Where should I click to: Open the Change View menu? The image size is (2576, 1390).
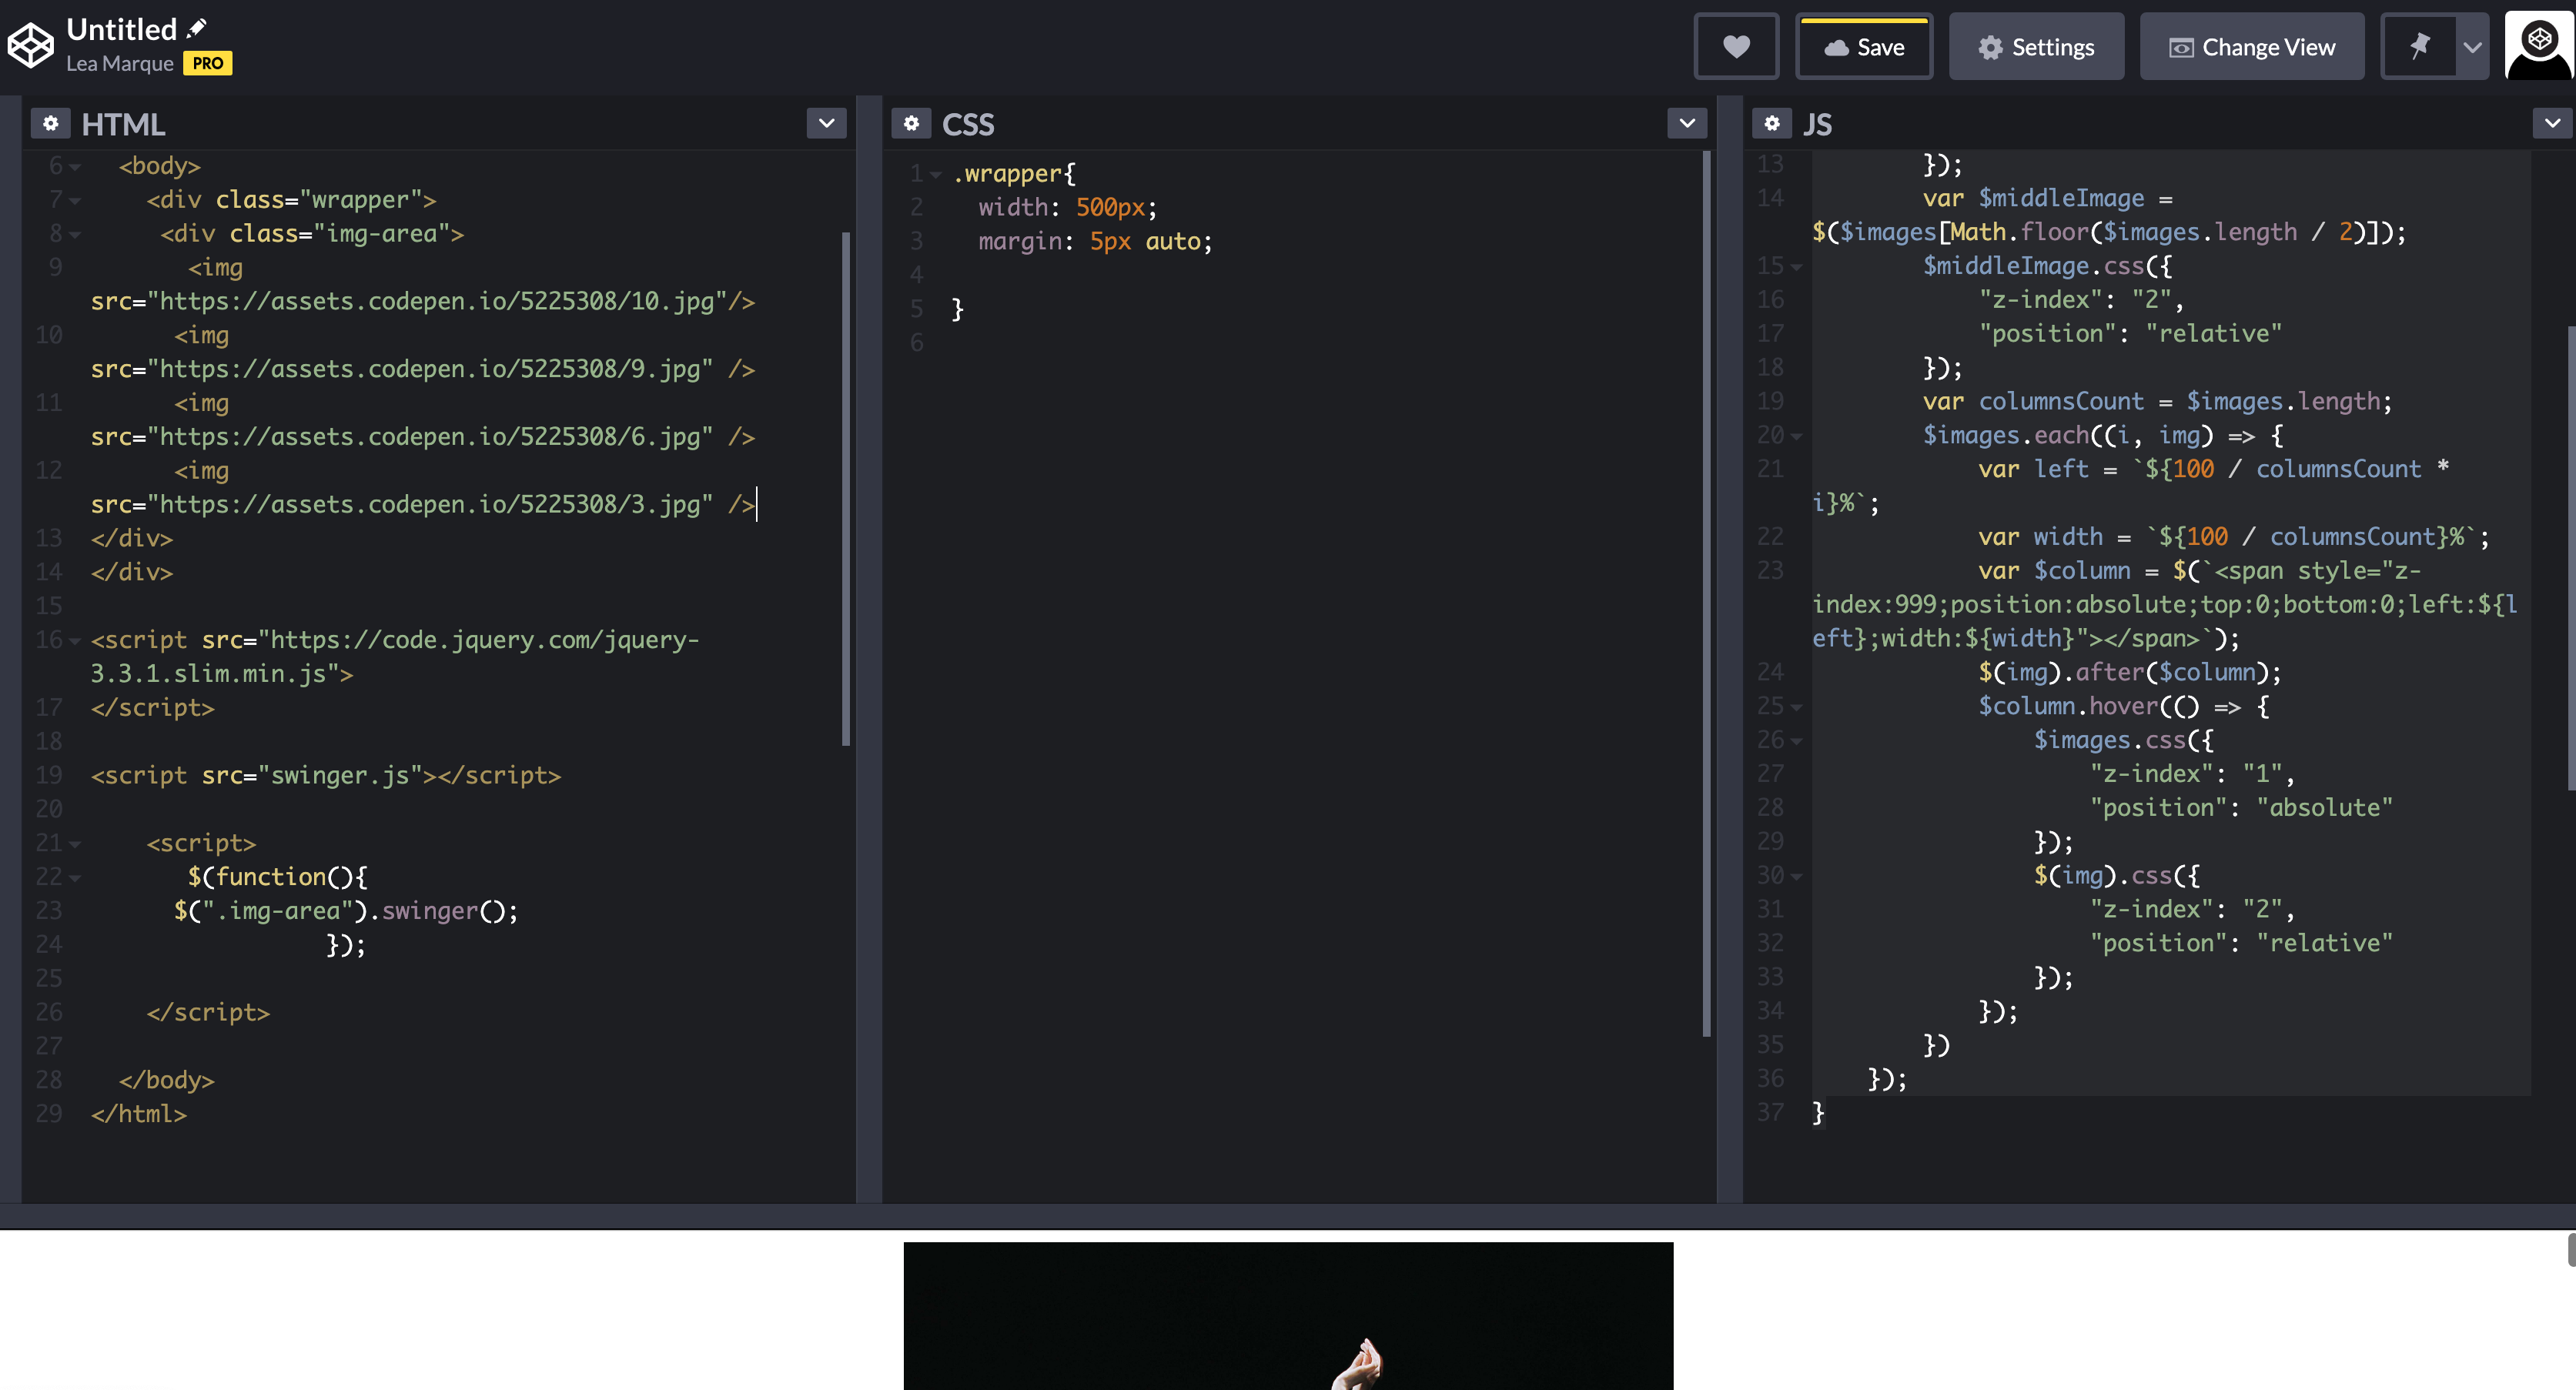(x=2251, y=47)
